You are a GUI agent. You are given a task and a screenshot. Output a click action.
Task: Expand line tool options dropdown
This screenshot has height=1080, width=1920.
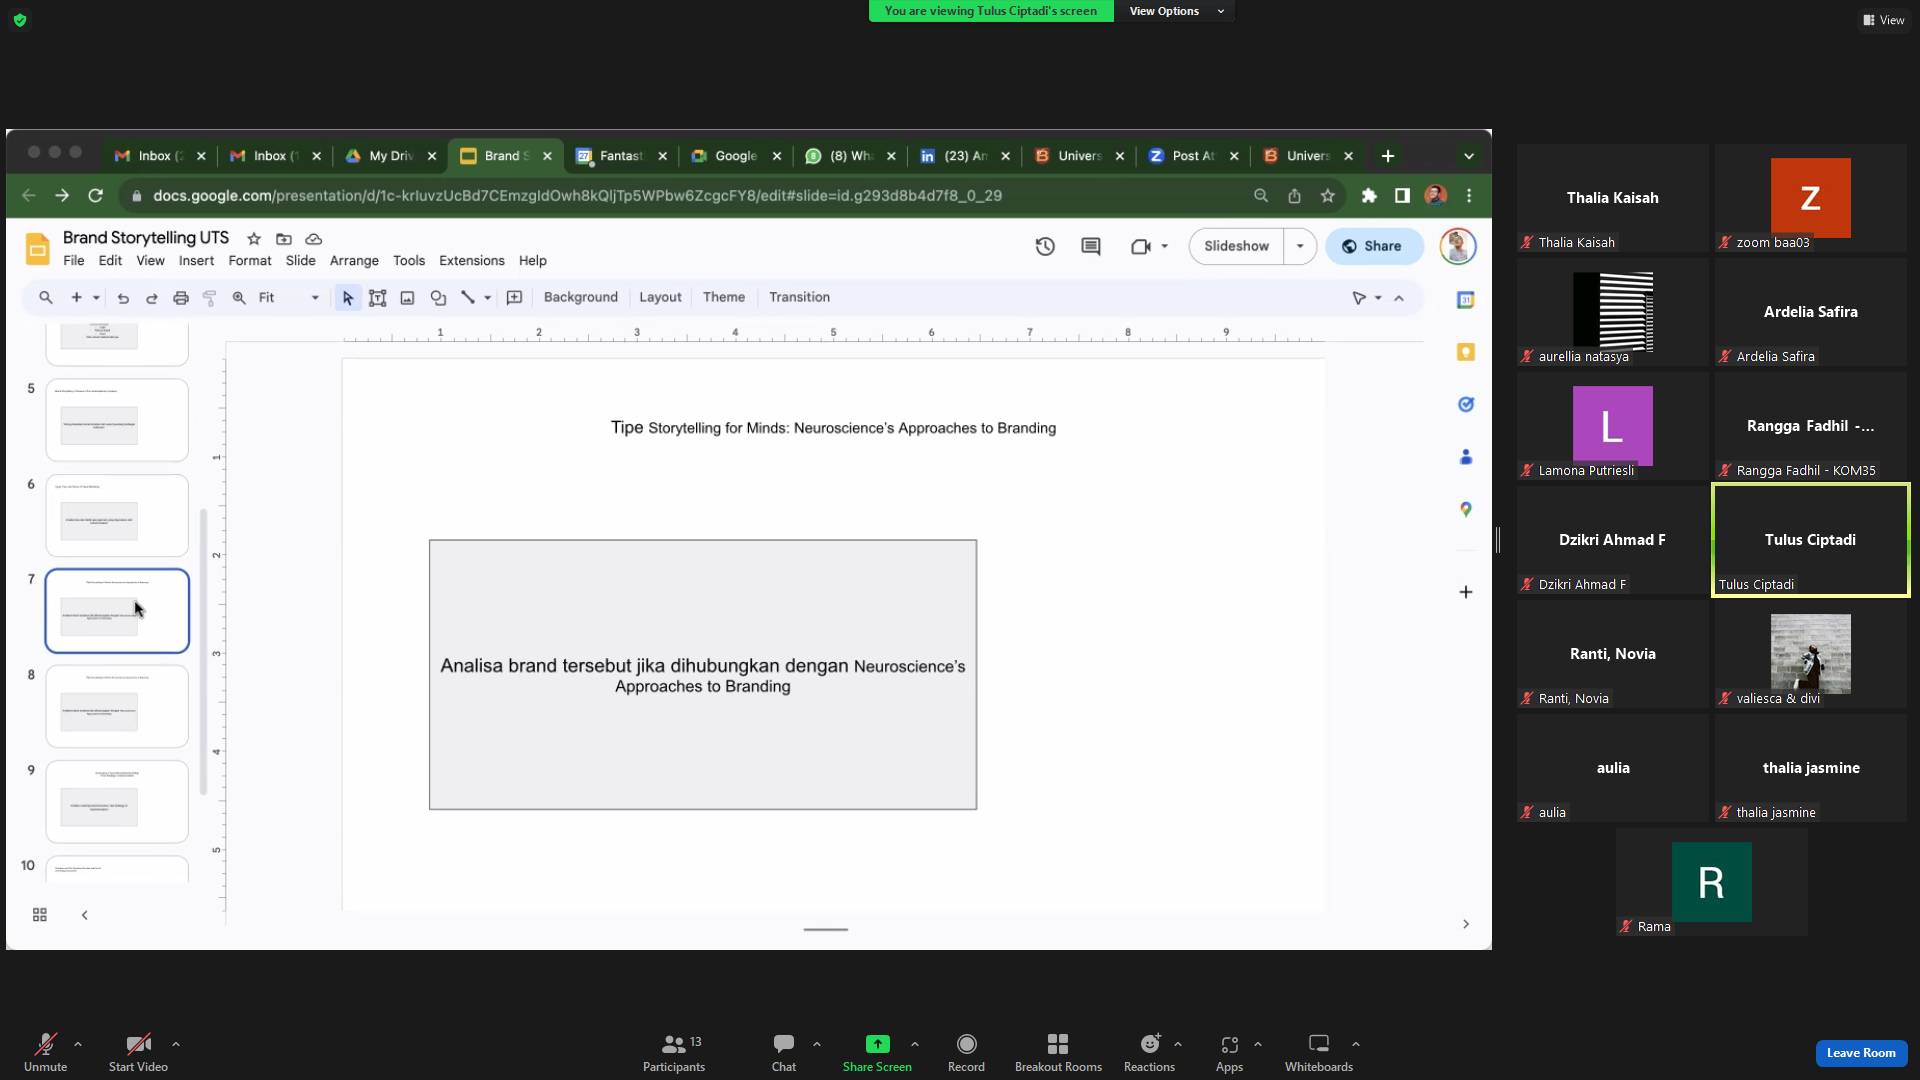[x=488, y=298]
